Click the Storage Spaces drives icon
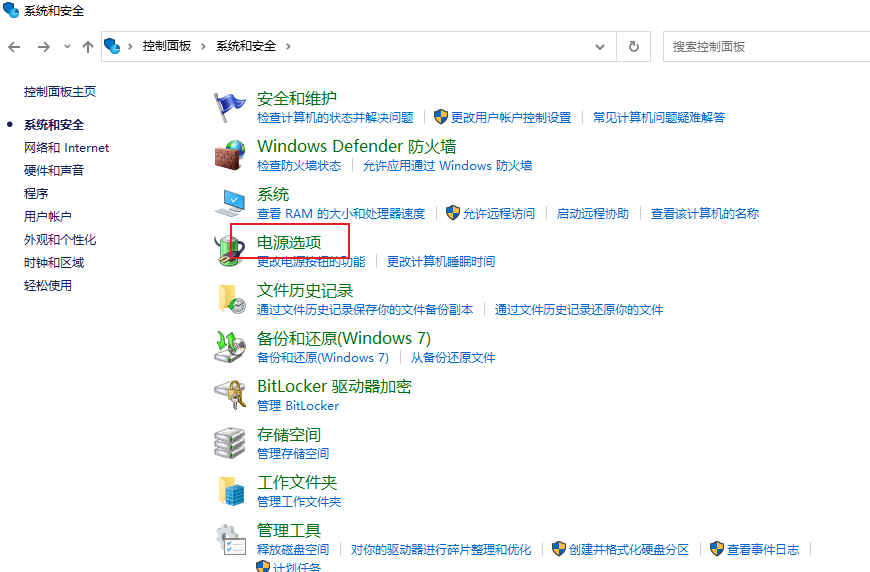870x572 pixels. coord(230,443)
